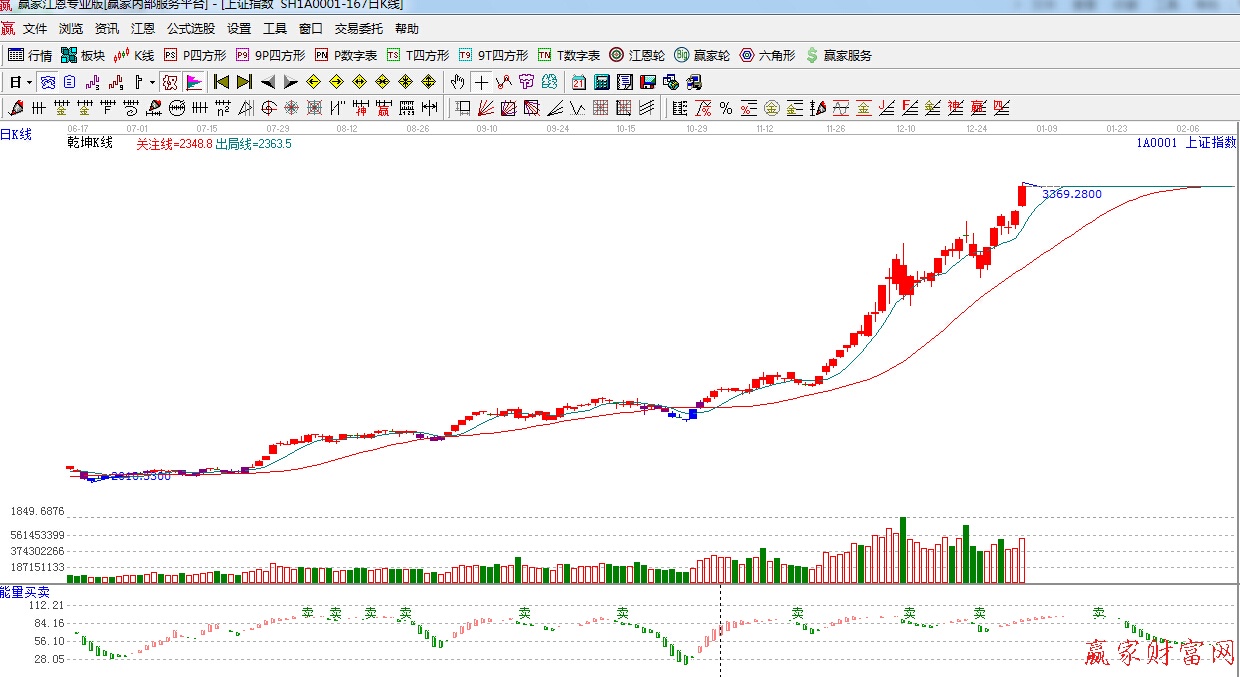Click the calendar icon showing 21
The height and width of the screenshot is (677, 1240).
pos(579,82)
